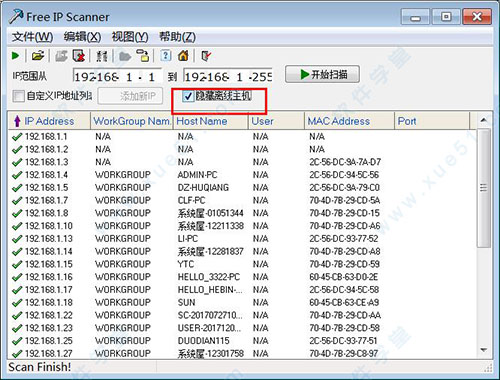The width and height of the screenshot is (500, 380).
Task: Sort by the Port column header
Action: [432, 121]
